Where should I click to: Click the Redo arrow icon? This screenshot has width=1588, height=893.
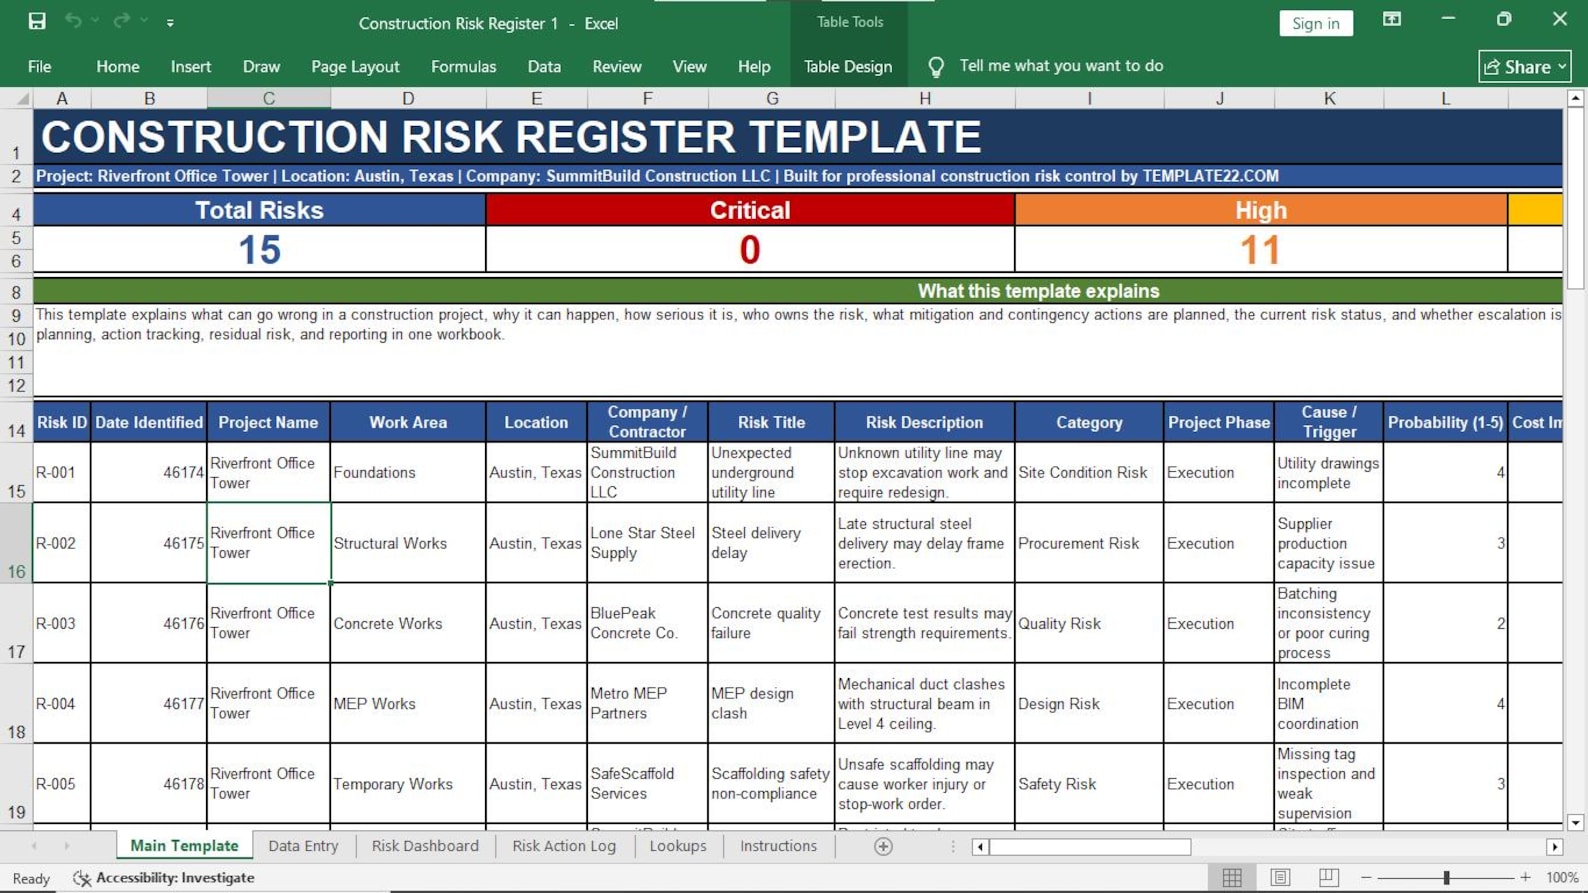point(121,21)
